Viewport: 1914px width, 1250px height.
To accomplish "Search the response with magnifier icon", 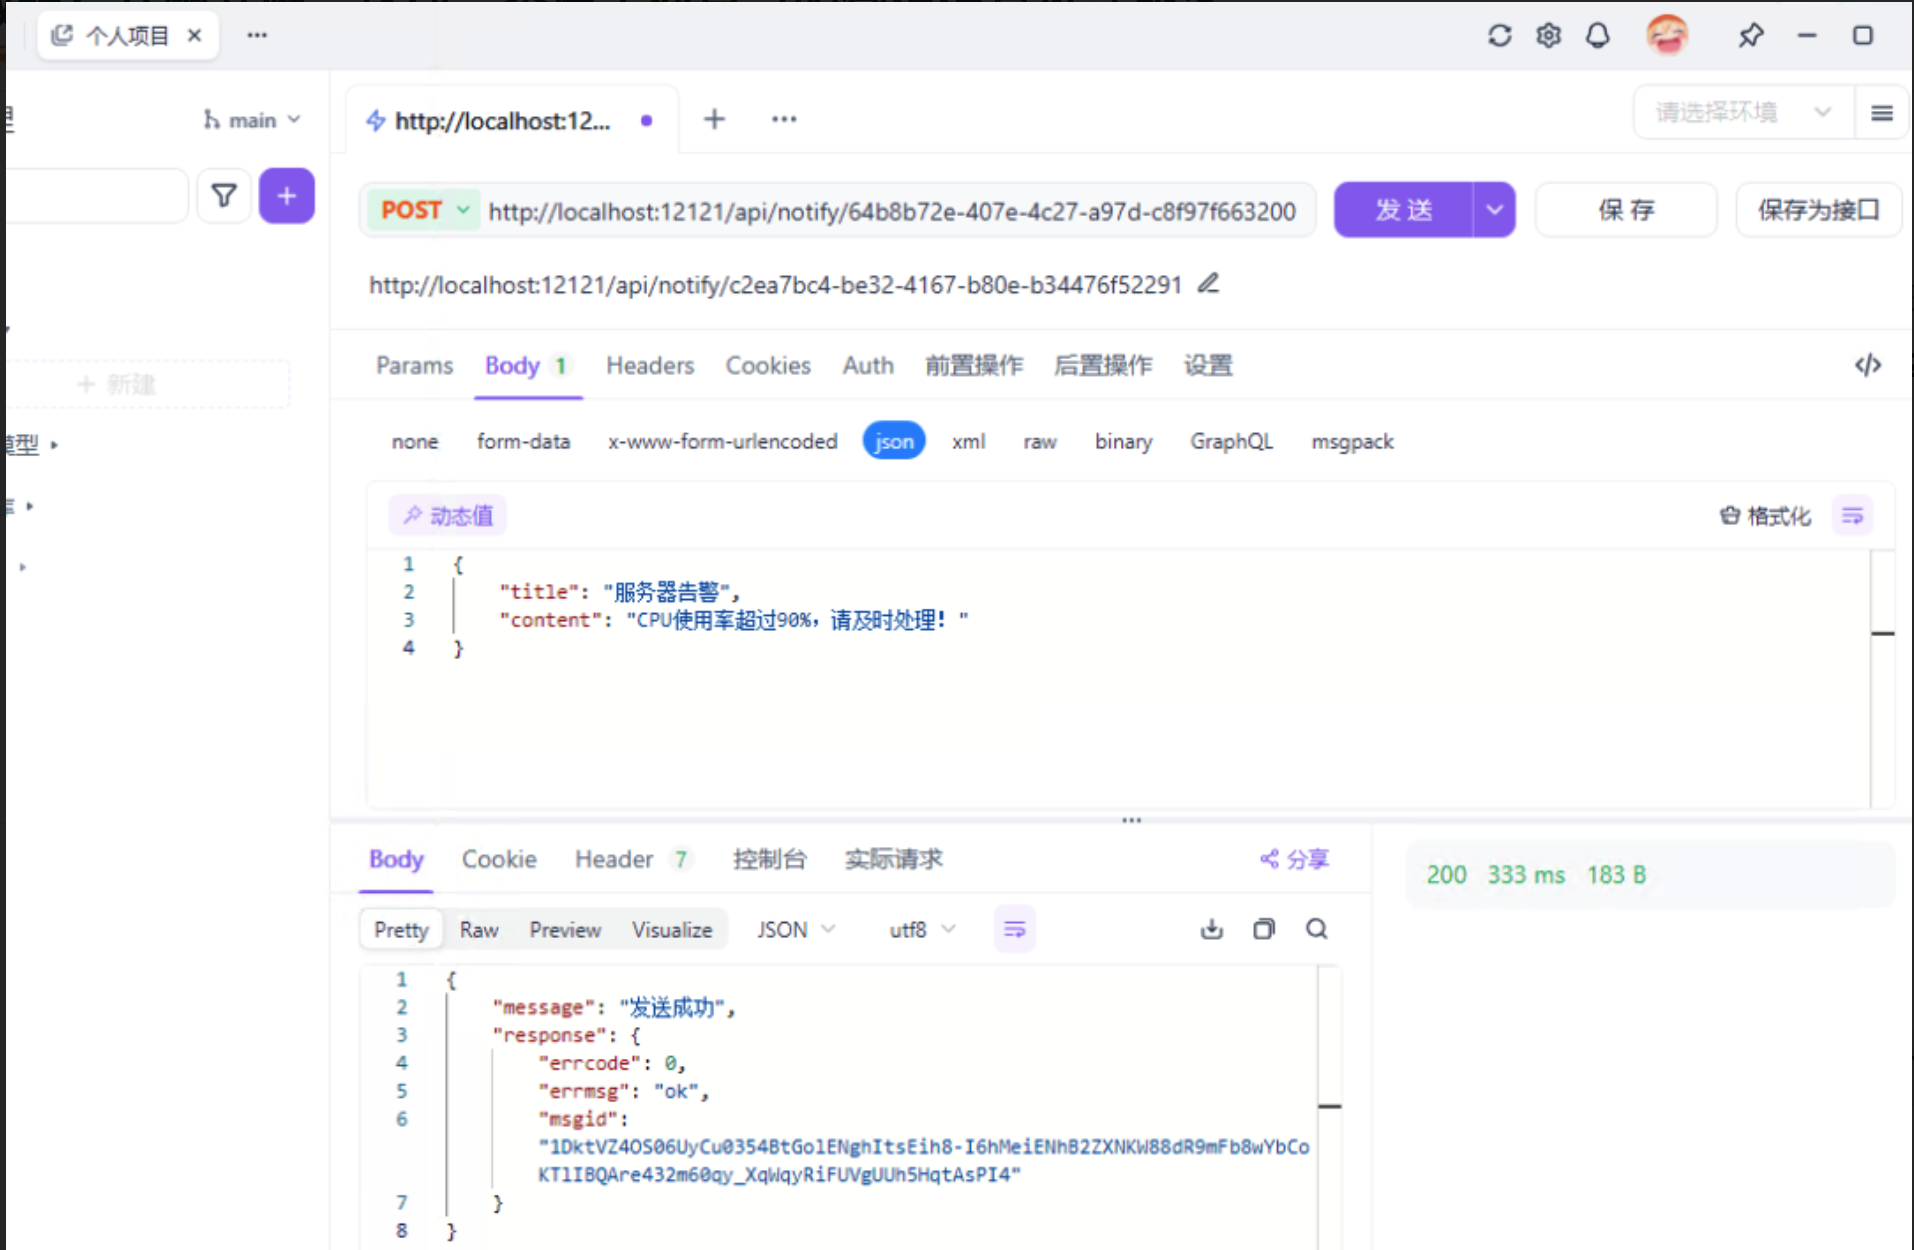I will [x=1317, y=929].
